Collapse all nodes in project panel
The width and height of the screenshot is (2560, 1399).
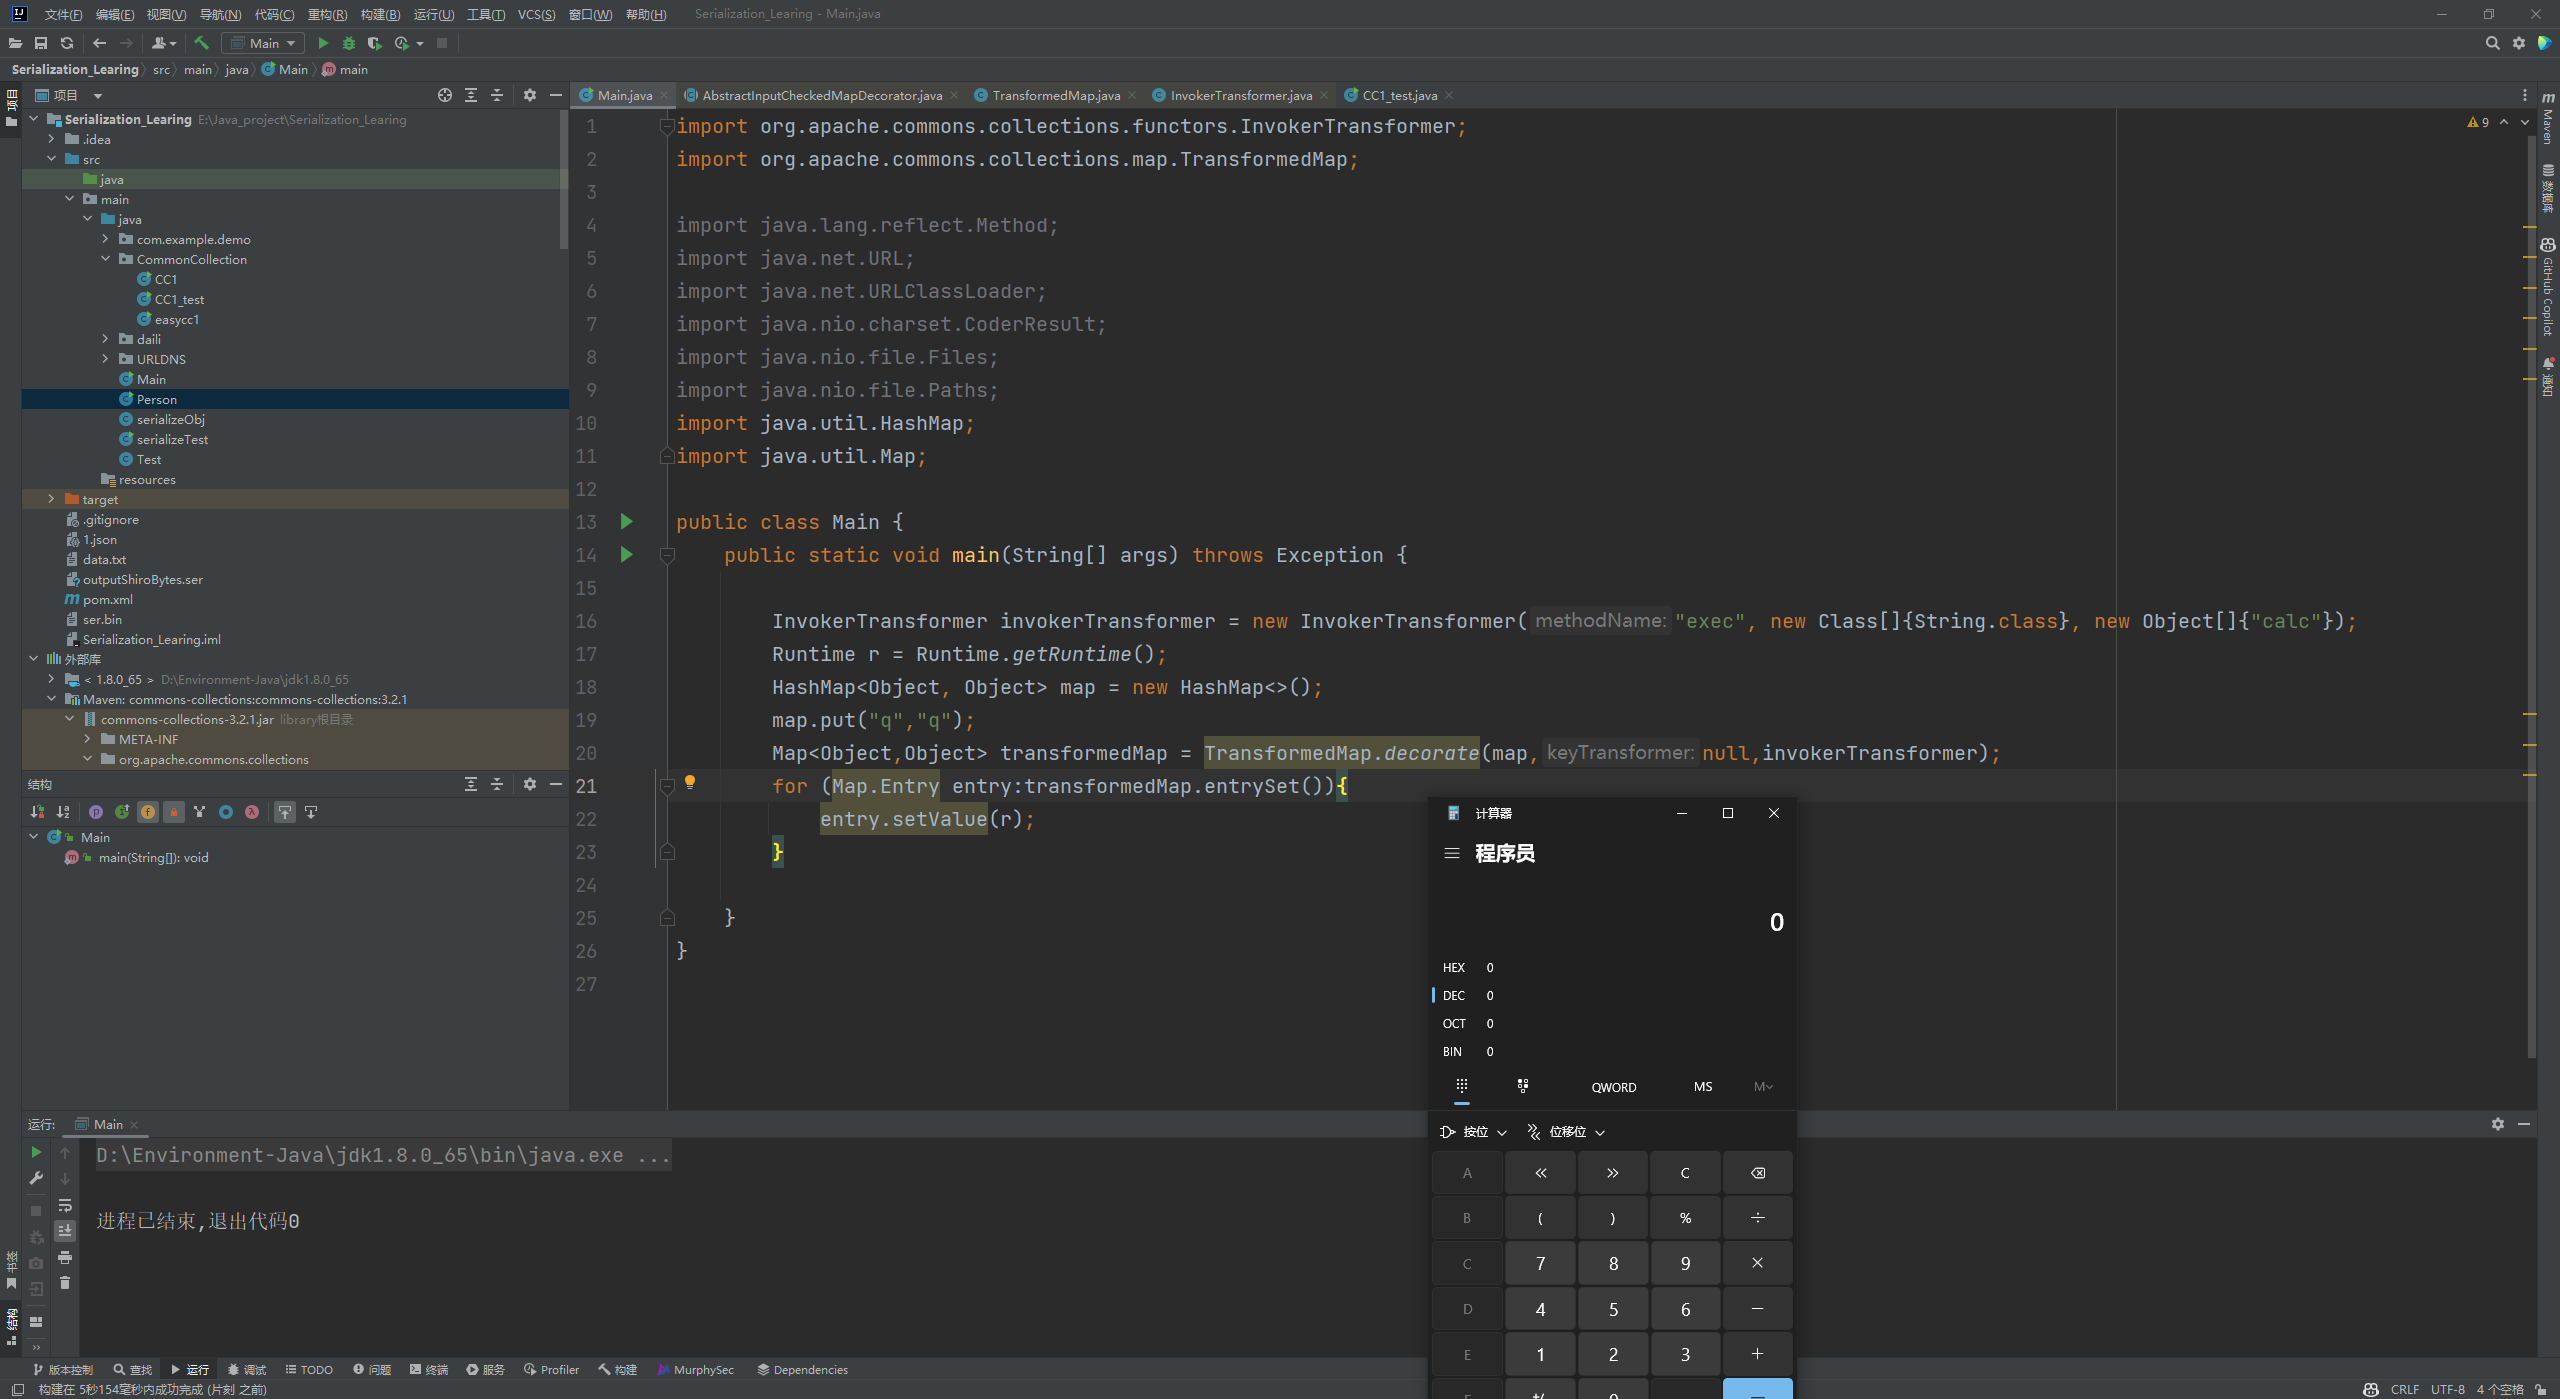pyautogui.click(x=497, y=95)
